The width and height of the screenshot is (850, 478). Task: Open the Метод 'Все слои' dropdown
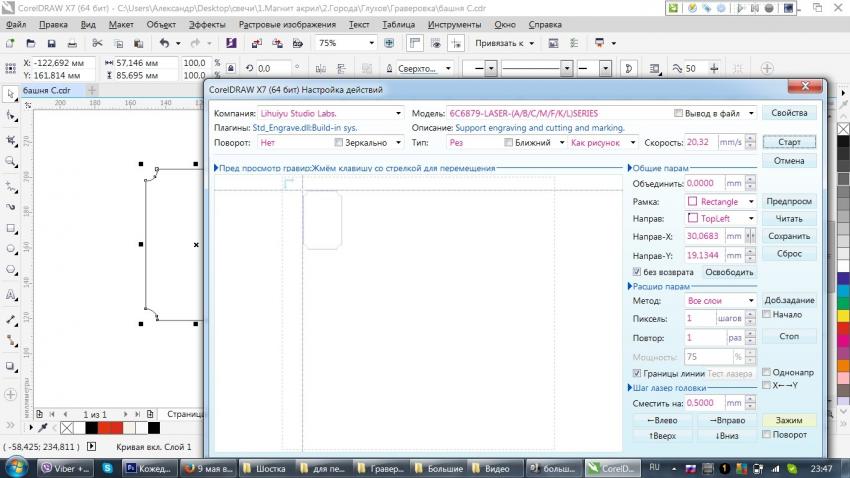(750, 301)
